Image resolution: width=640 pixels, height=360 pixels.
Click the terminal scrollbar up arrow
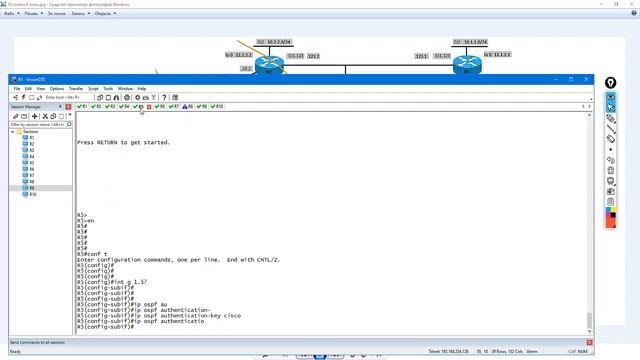tap(589, 116)
